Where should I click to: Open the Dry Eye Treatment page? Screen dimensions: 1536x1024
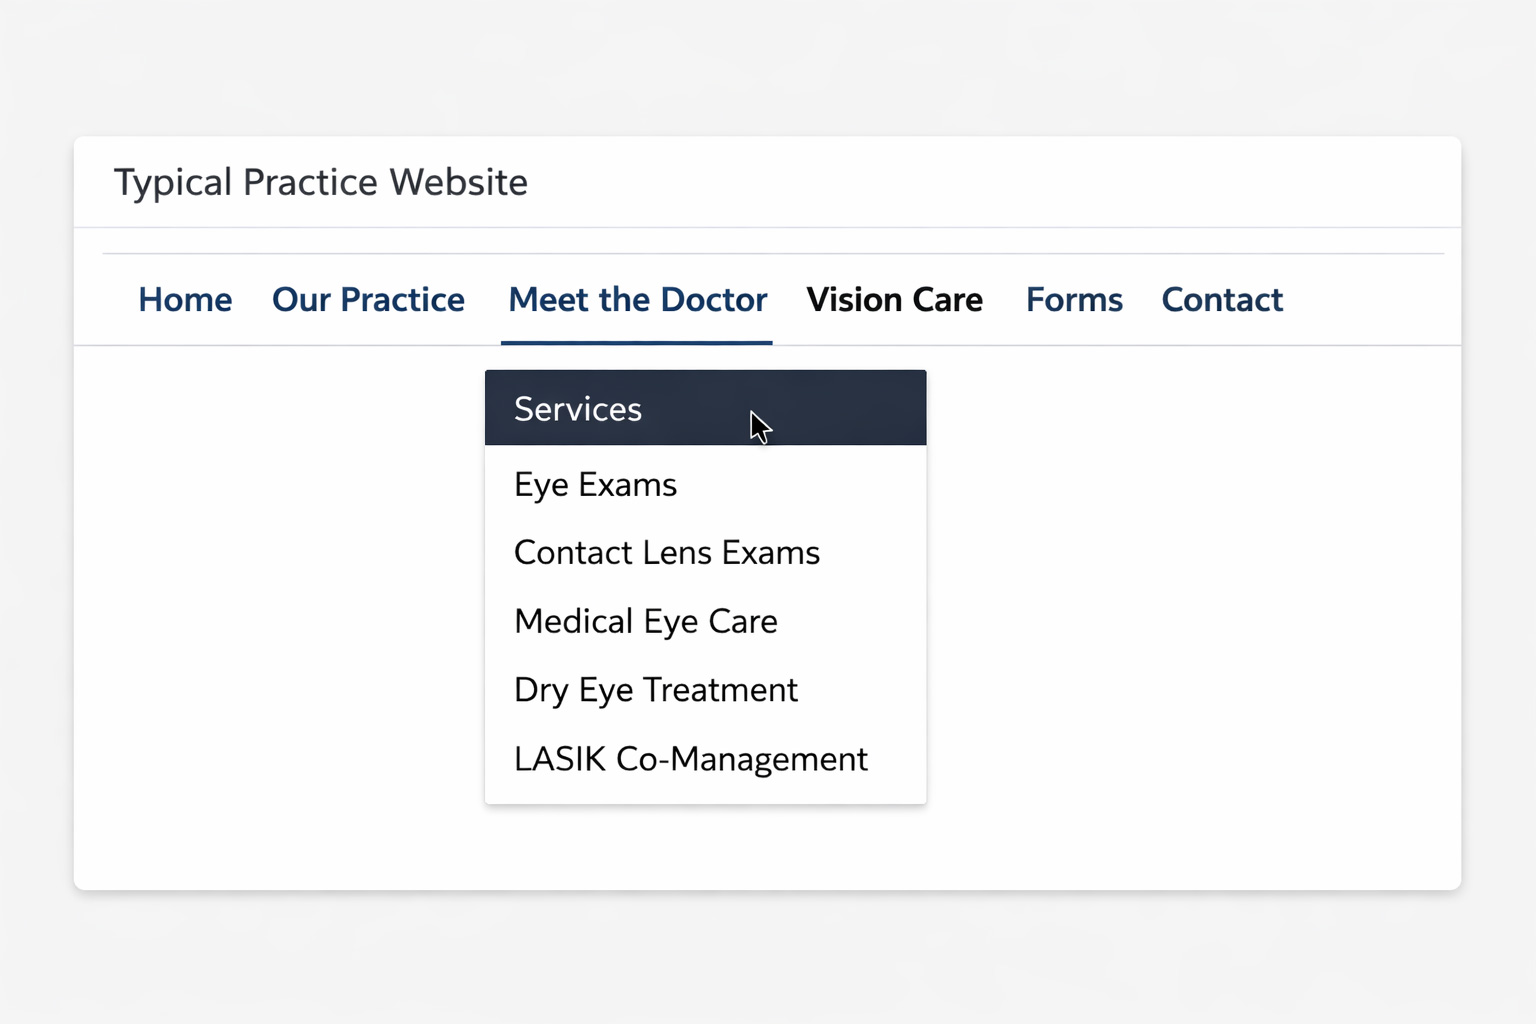(x=655, y=689)
